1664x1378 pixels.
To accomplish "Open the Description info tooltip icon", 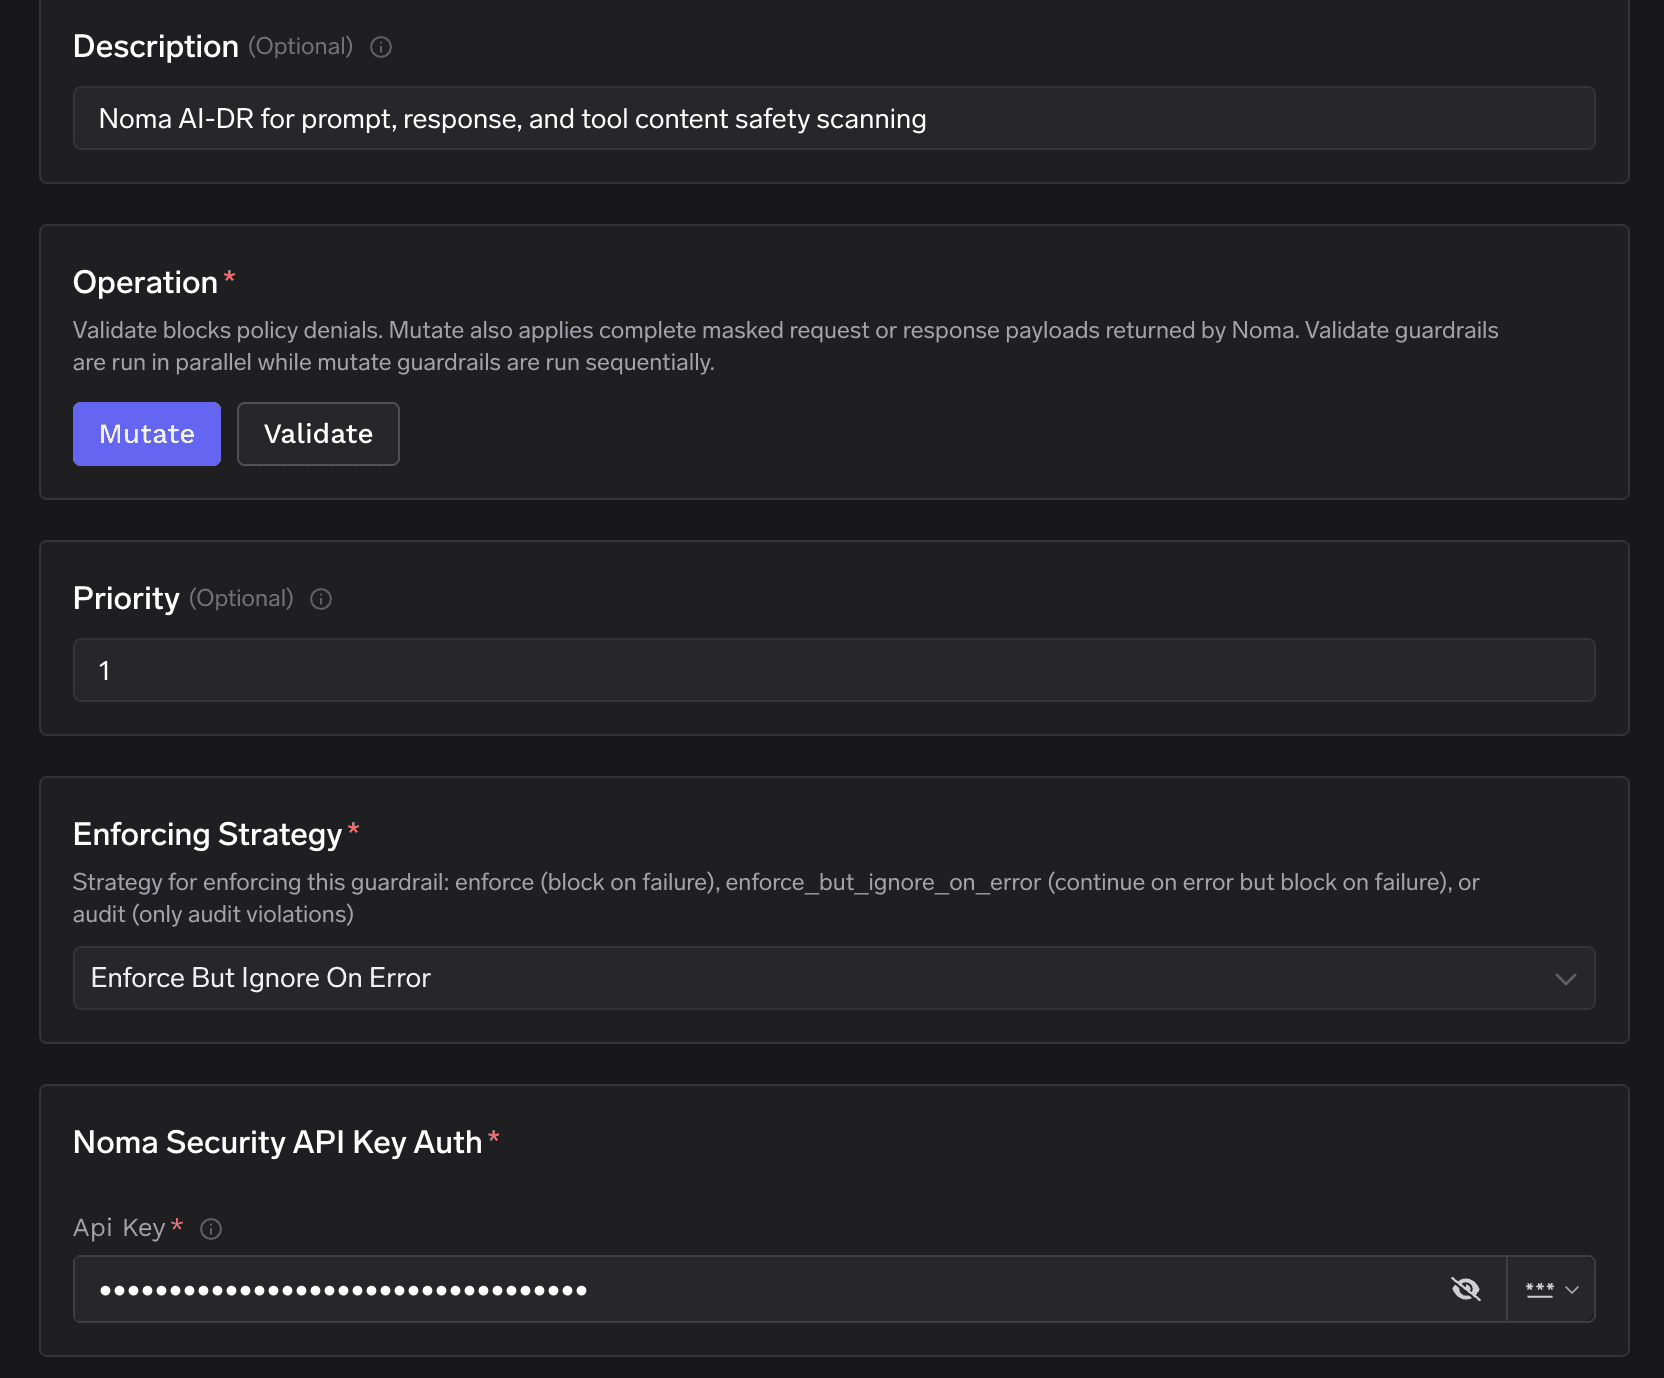I will 381,47.
